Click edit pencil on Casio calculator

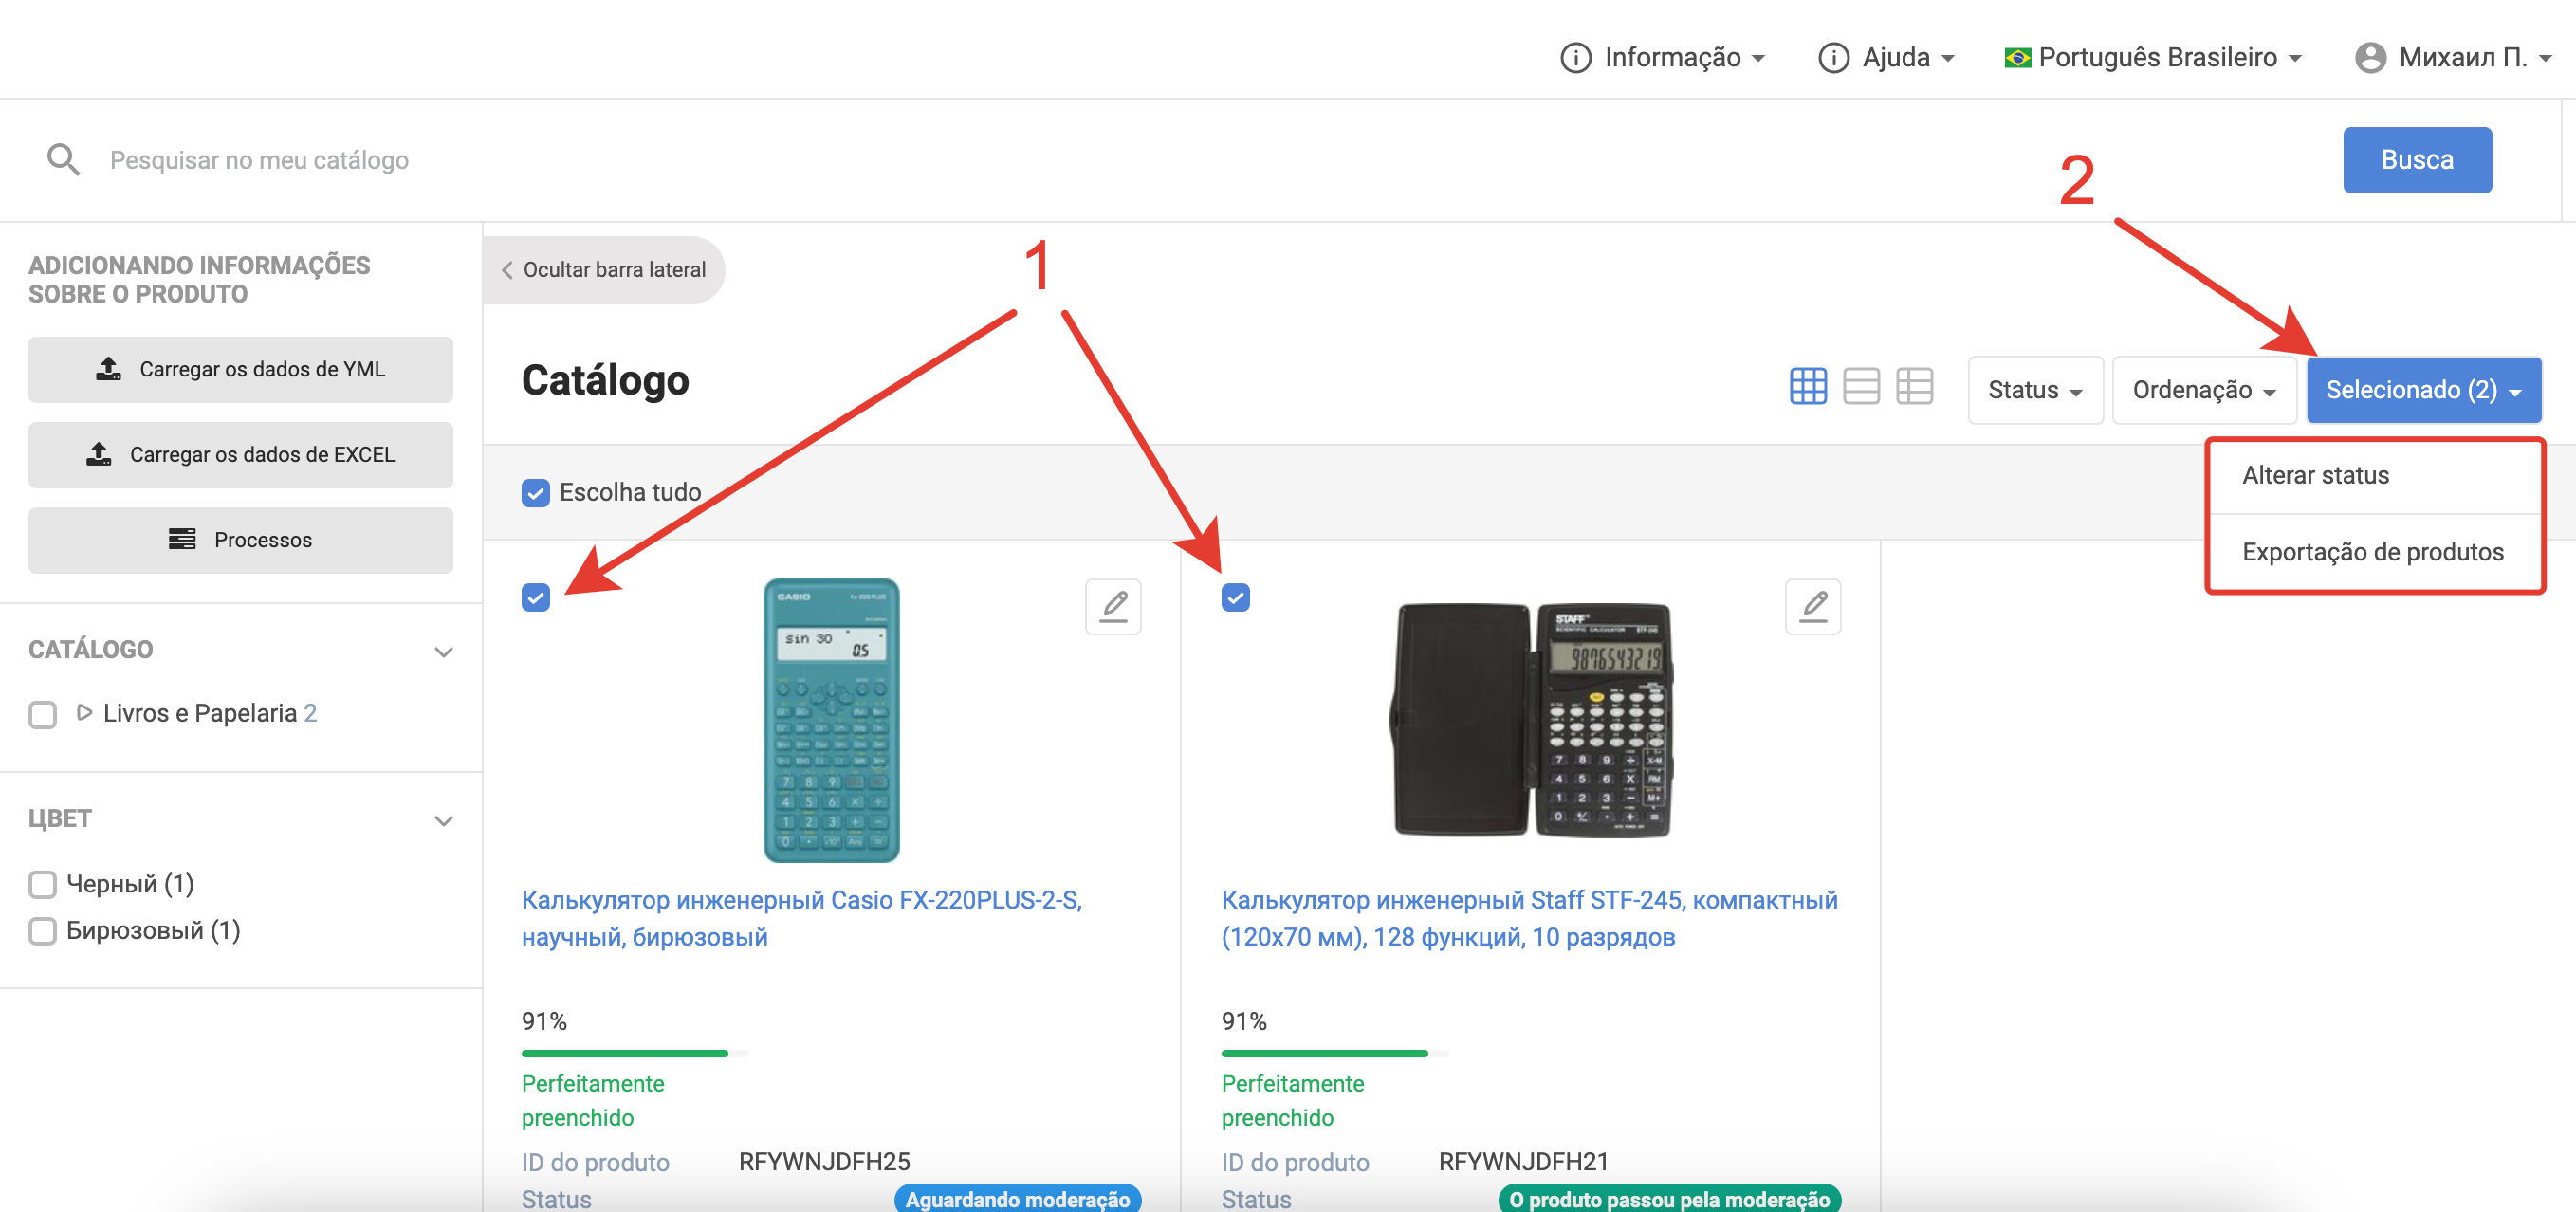(x=1113, y=606)
